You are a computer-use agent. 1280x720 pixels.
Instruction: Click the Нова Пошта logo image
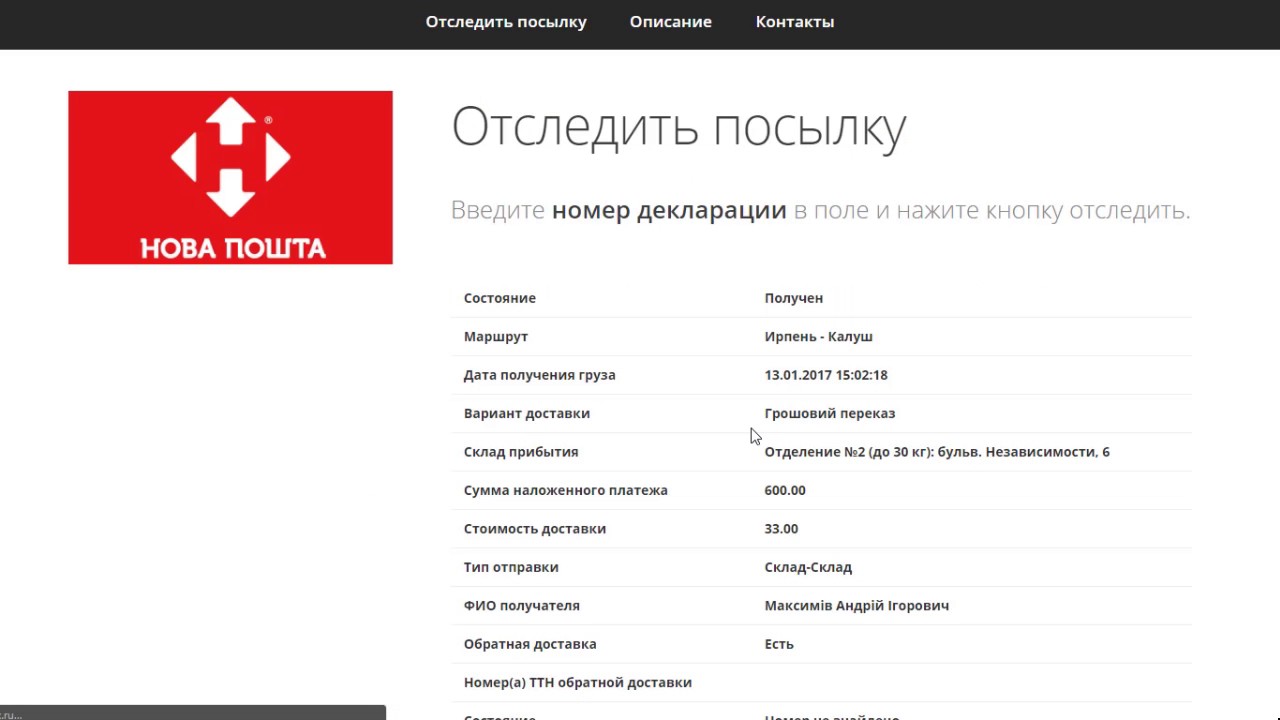click(230, 178)
